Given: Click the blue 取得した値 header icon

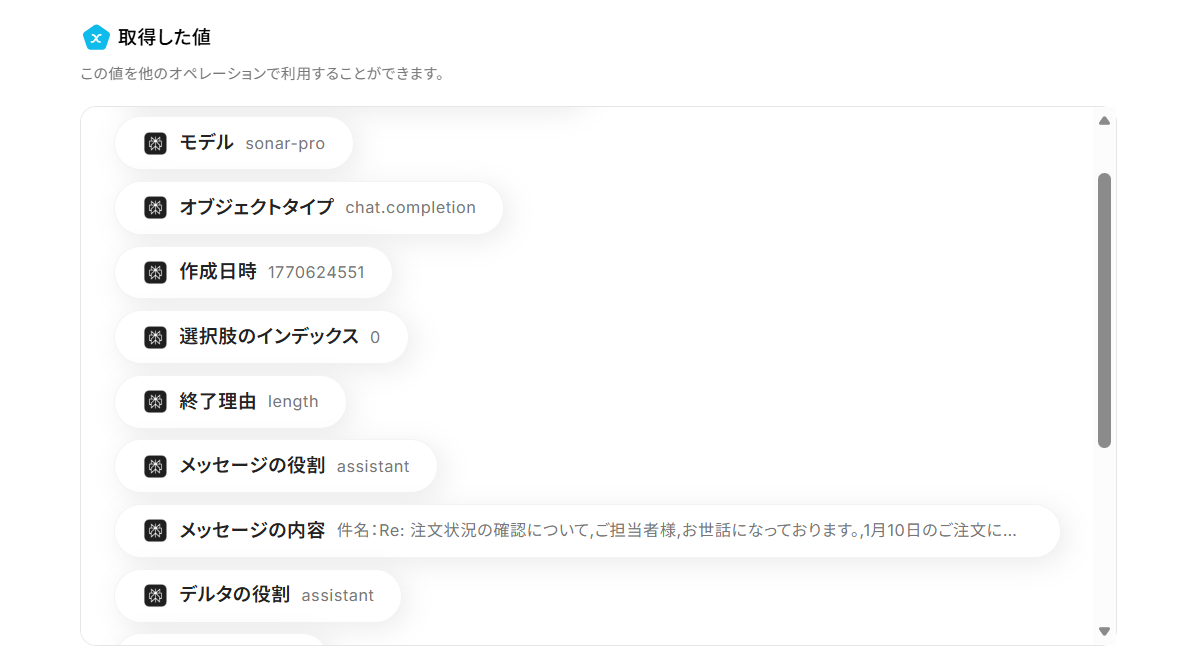Looking at the screenshot, I should pos(96,38).
